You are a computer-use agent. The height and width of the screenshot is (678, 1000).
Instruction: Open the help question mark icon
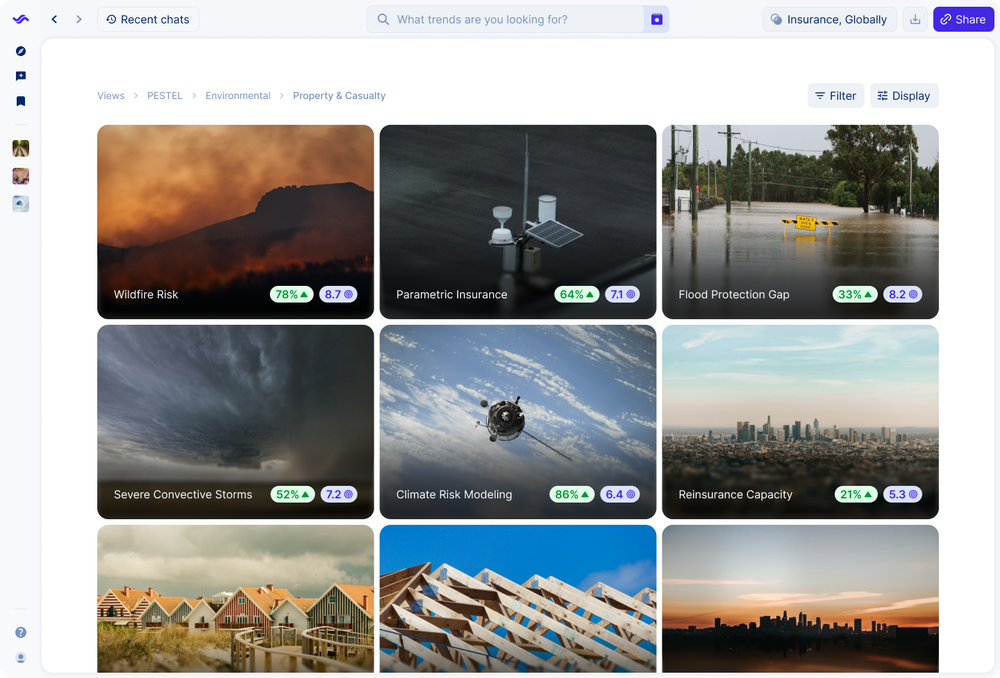click(x=20, y=632)
